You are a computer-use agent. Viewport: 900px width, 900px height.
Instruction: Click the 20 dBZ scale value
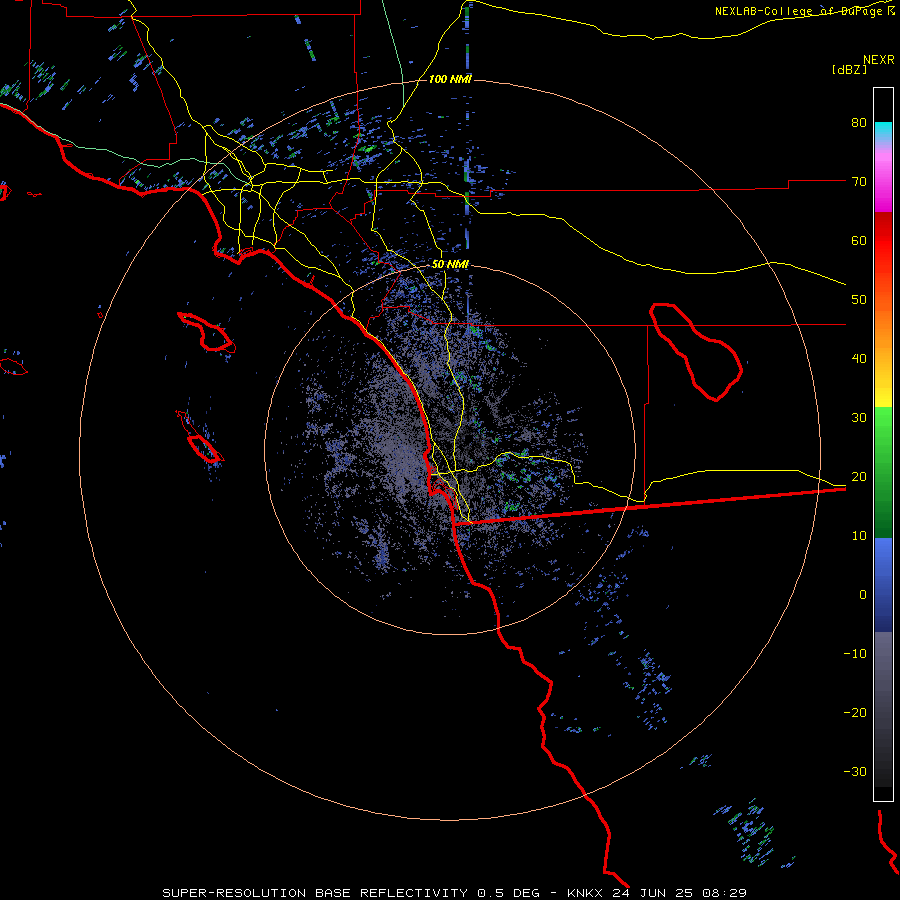click(x=859, y=477)
